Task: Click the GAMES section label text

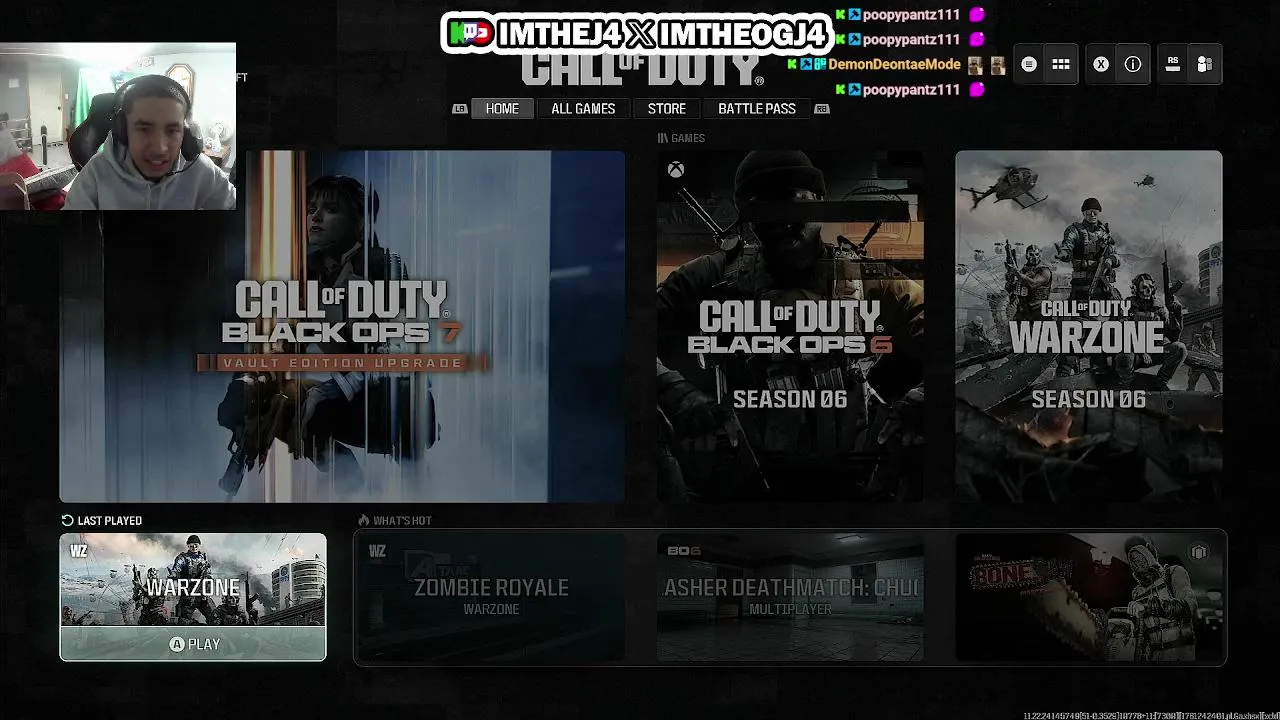Action: coord(688,138)
